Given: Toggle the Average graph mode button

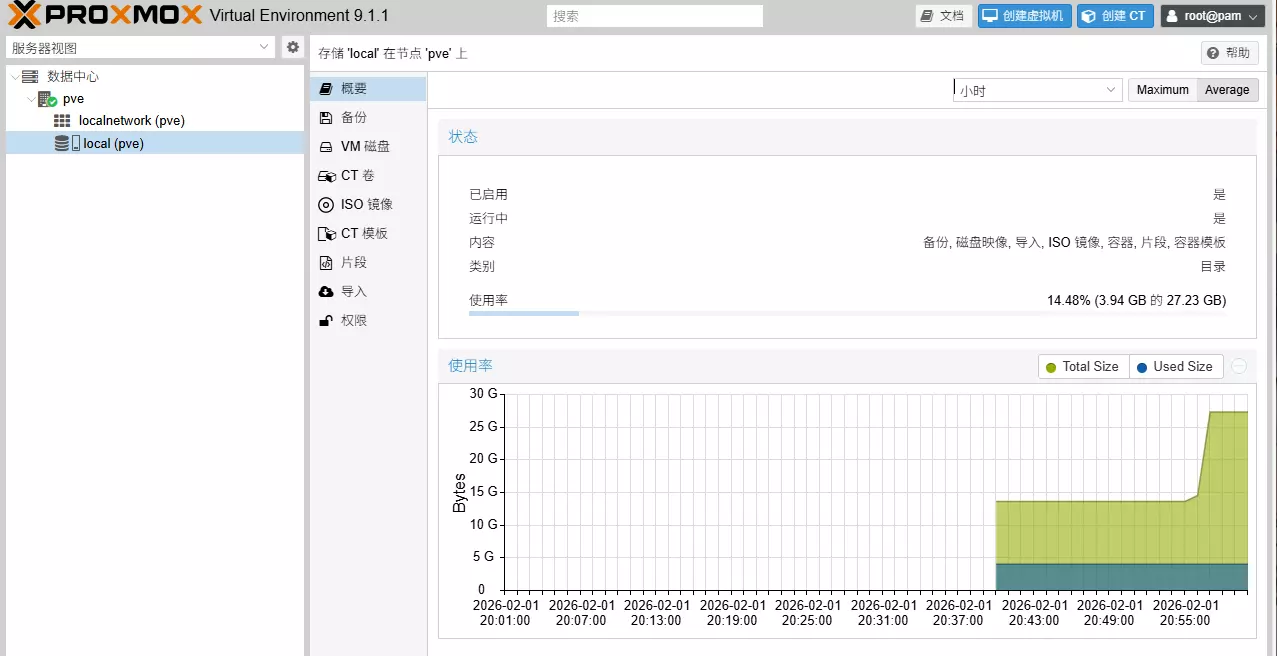Looking at the screenshot, I should (x=1227, y=90).
